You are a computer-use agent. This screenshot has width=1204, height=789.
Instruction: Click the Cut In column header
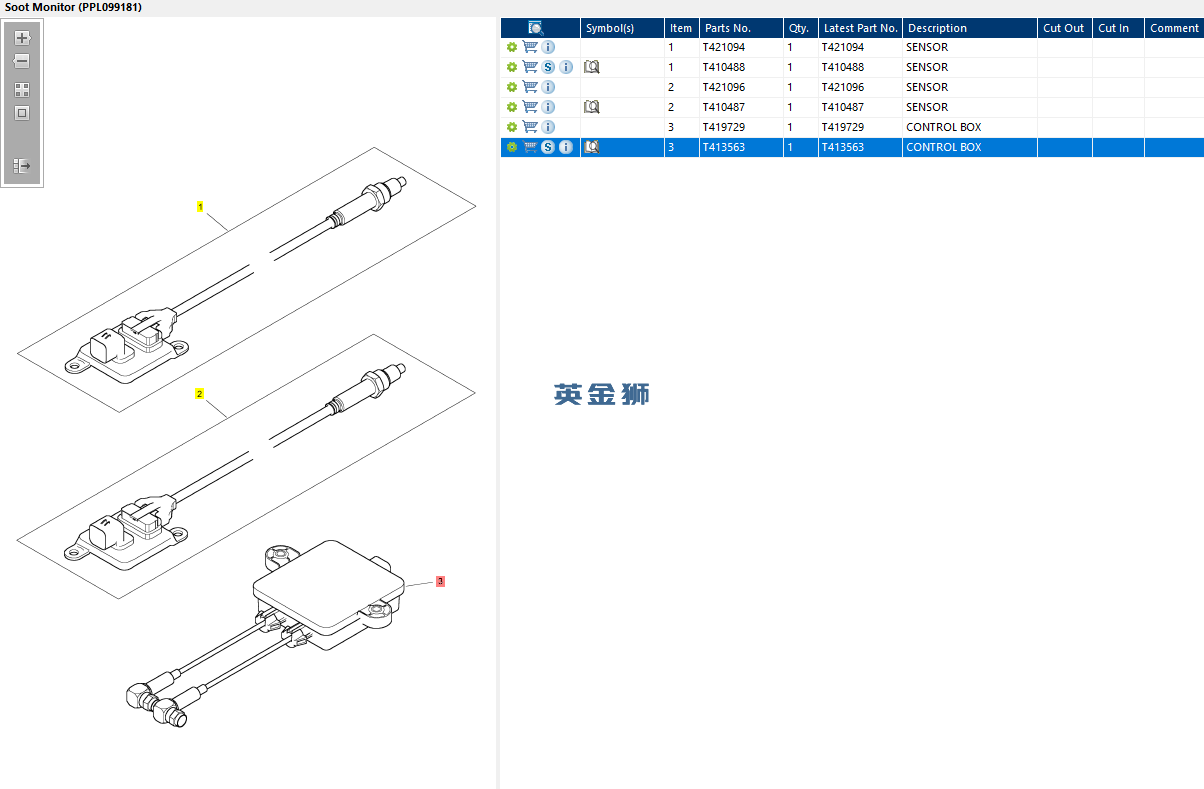tap(1118, 28)
